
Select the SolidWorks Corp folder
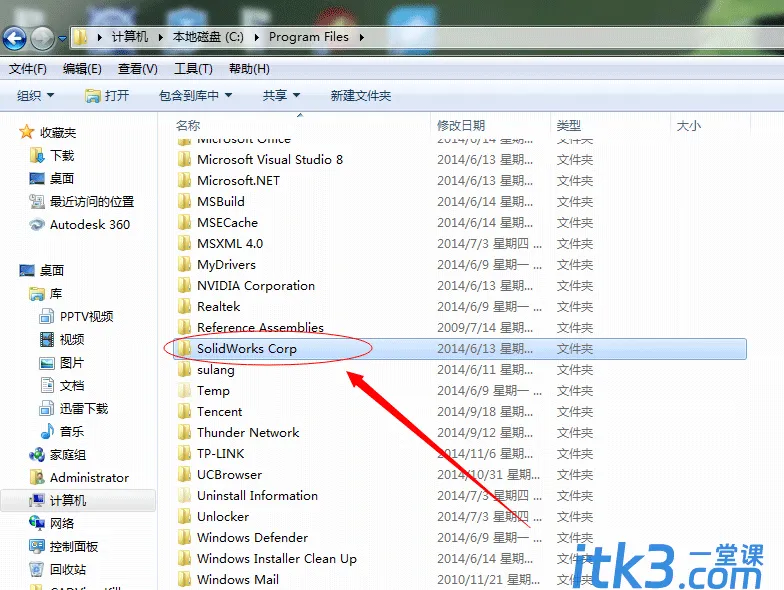tap(460, 348)
